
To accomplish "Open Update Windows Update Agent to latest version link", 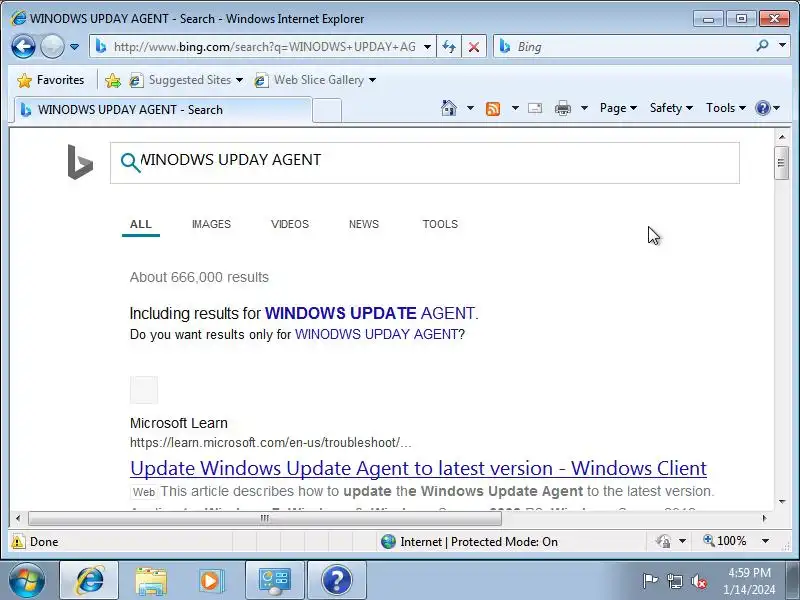I will tap(418, 468).
